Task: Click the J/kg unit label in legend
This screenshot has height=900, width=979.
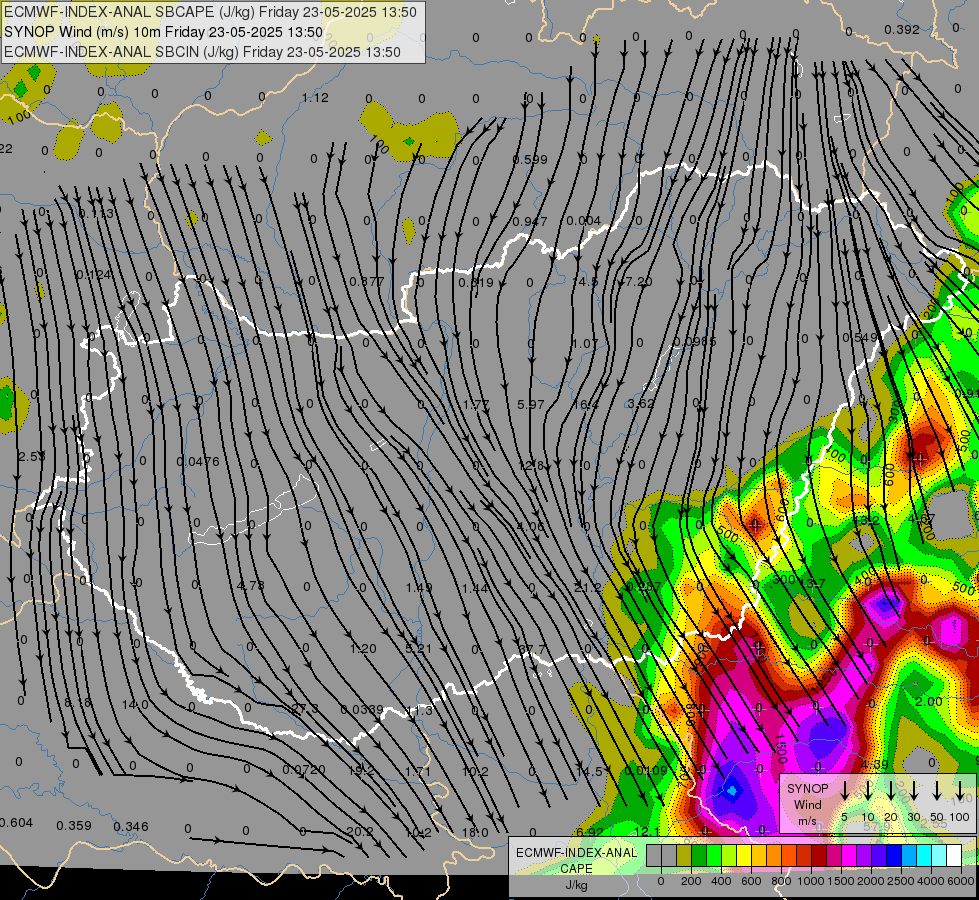Action: 576,885
